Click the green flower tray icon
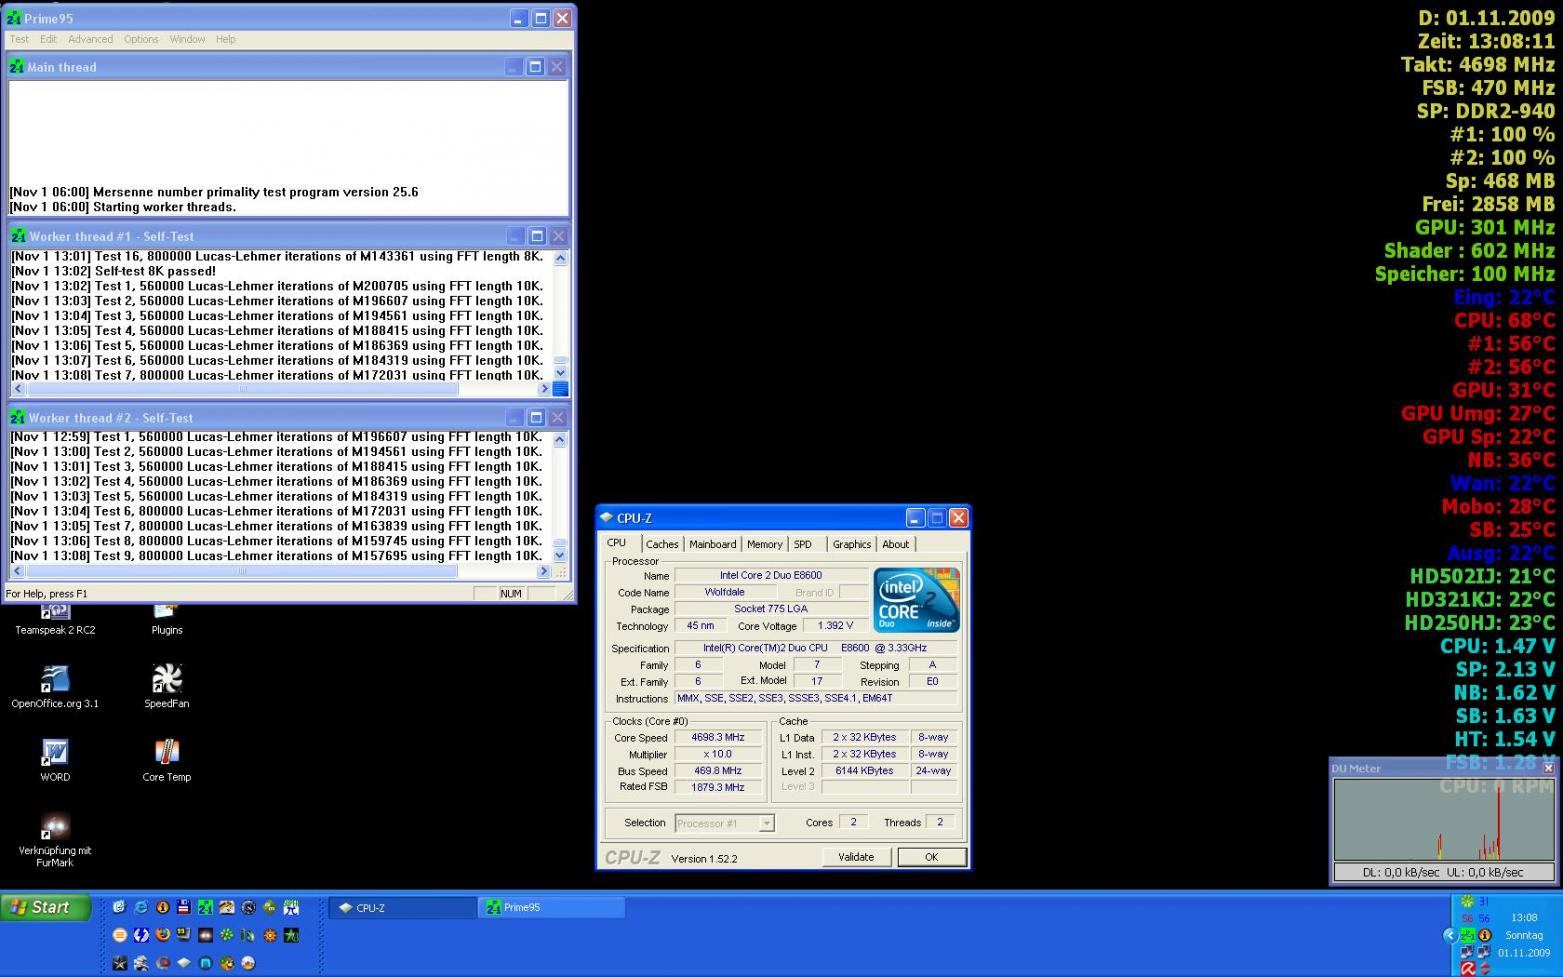The height and width of the screenshot is (977, 1563). [x=1467, y=901]
